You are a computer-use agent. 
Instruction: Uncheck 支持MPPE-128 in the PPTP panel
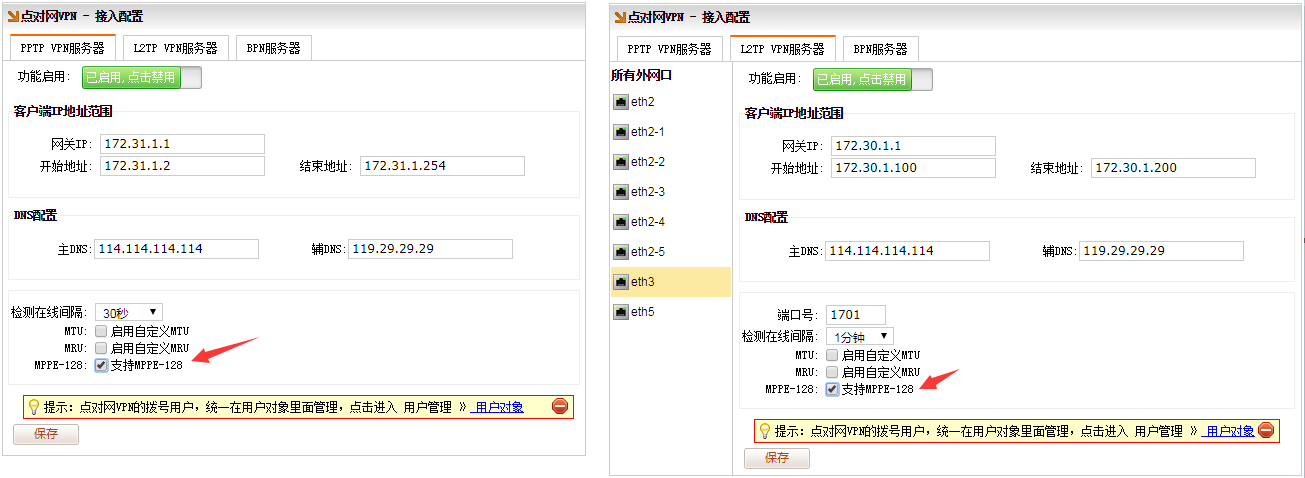point(101,365)
